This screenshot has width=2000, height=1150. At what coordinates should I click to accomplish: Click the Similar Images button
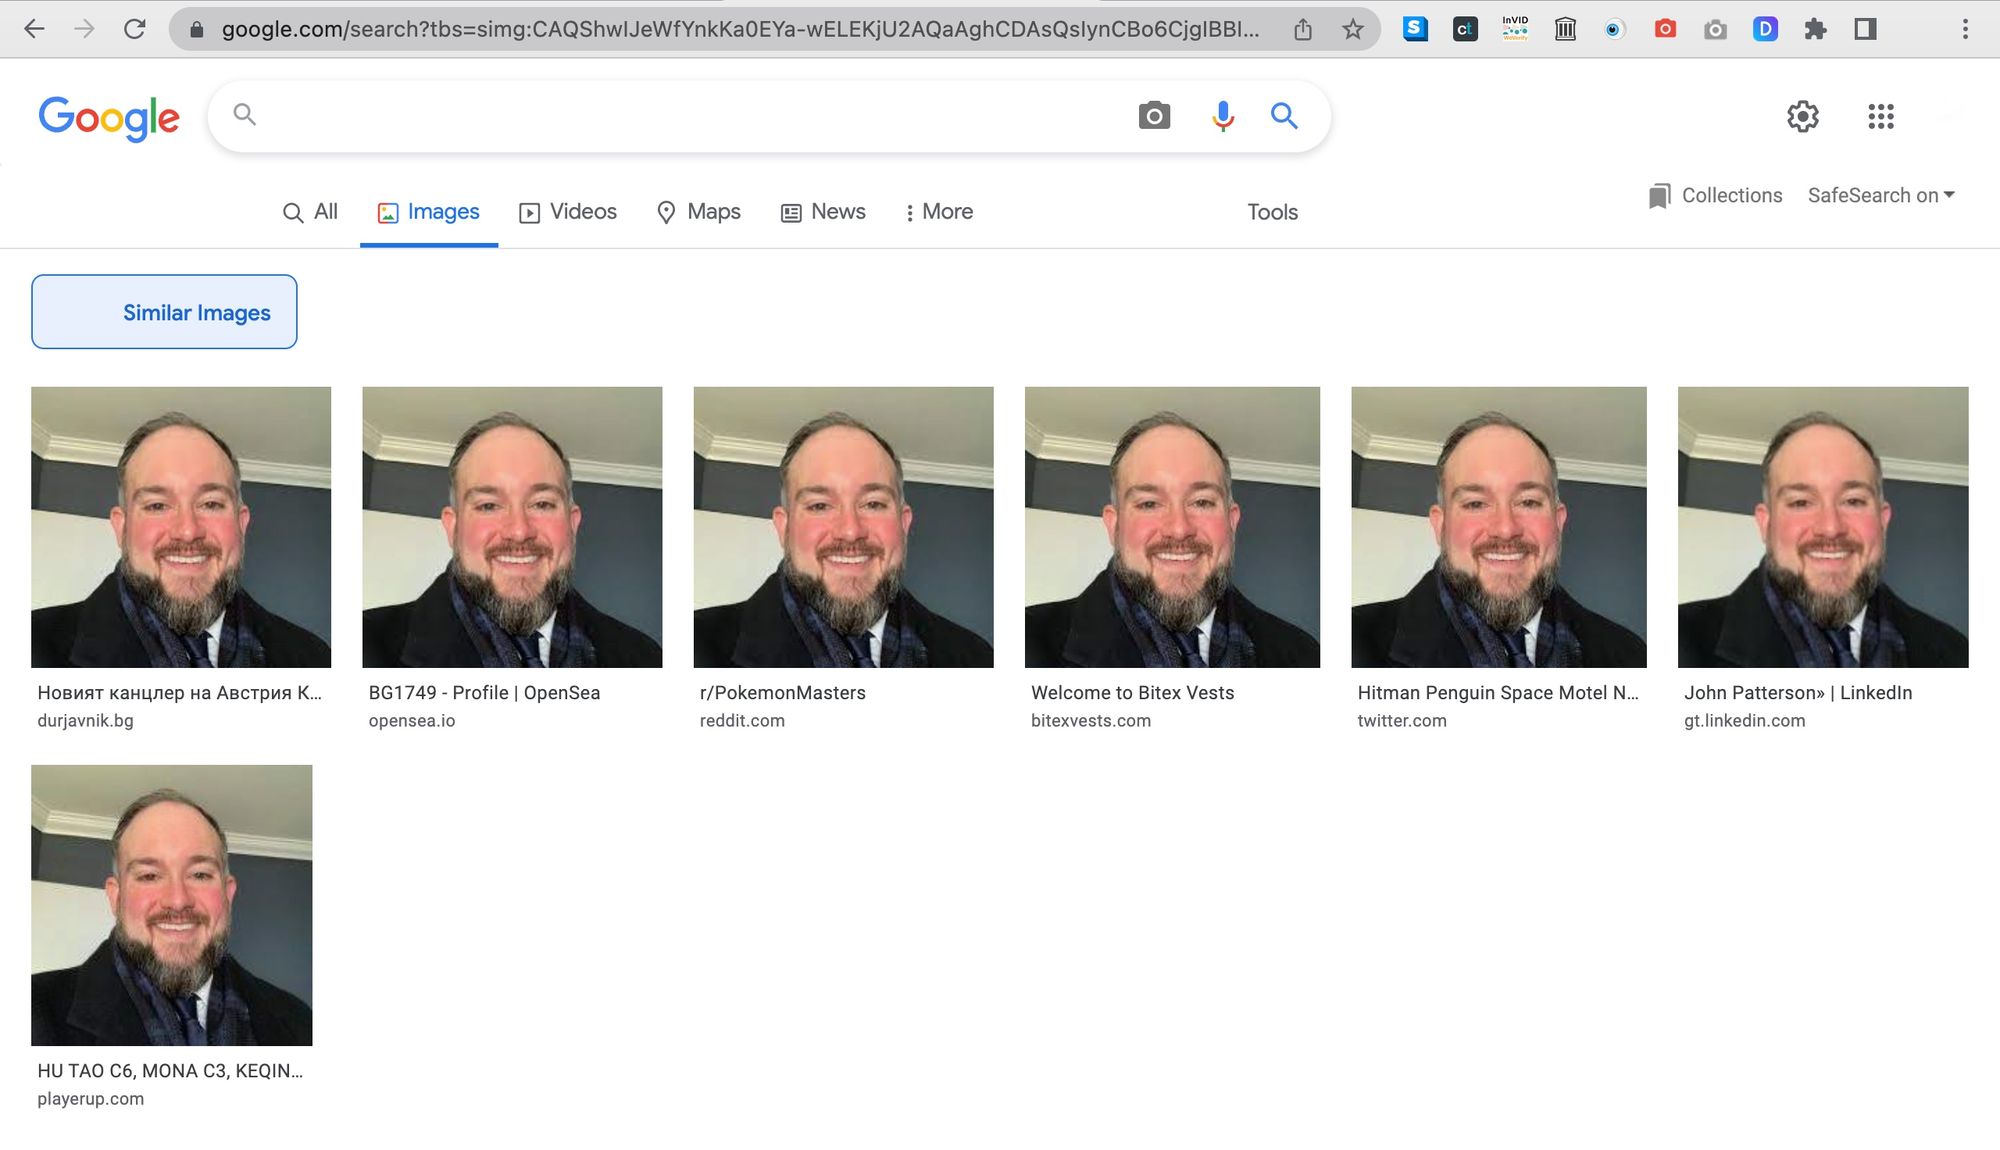164,312
